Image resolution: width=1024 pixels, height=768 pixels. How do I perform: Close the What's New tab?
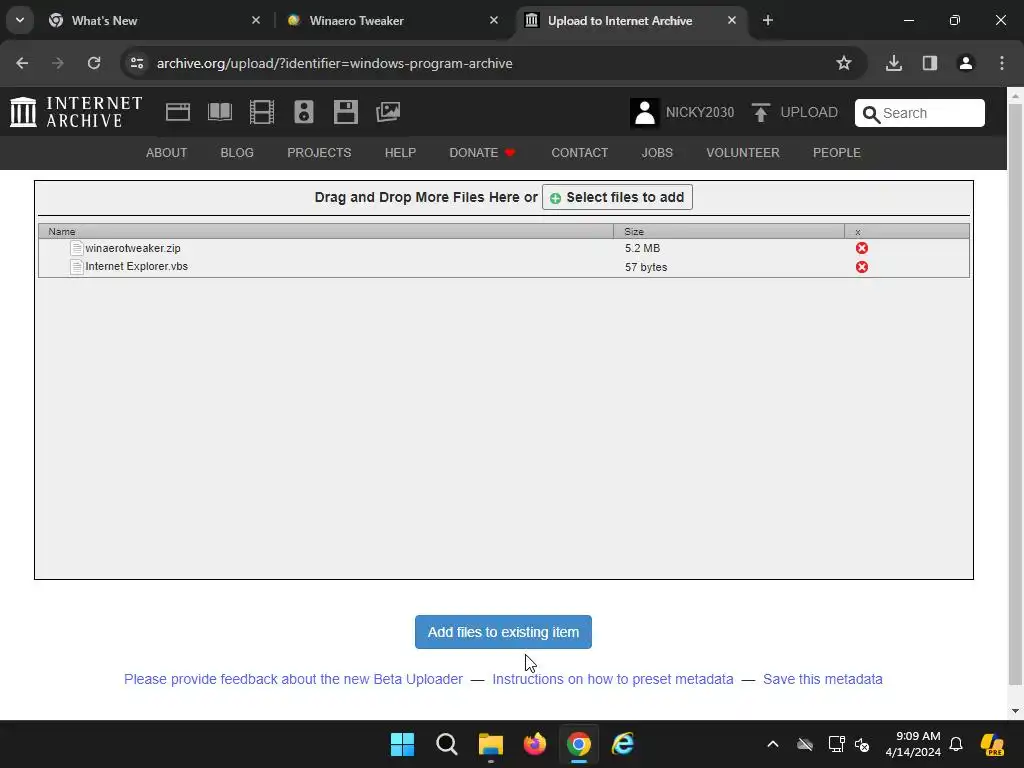coord(256,20)
